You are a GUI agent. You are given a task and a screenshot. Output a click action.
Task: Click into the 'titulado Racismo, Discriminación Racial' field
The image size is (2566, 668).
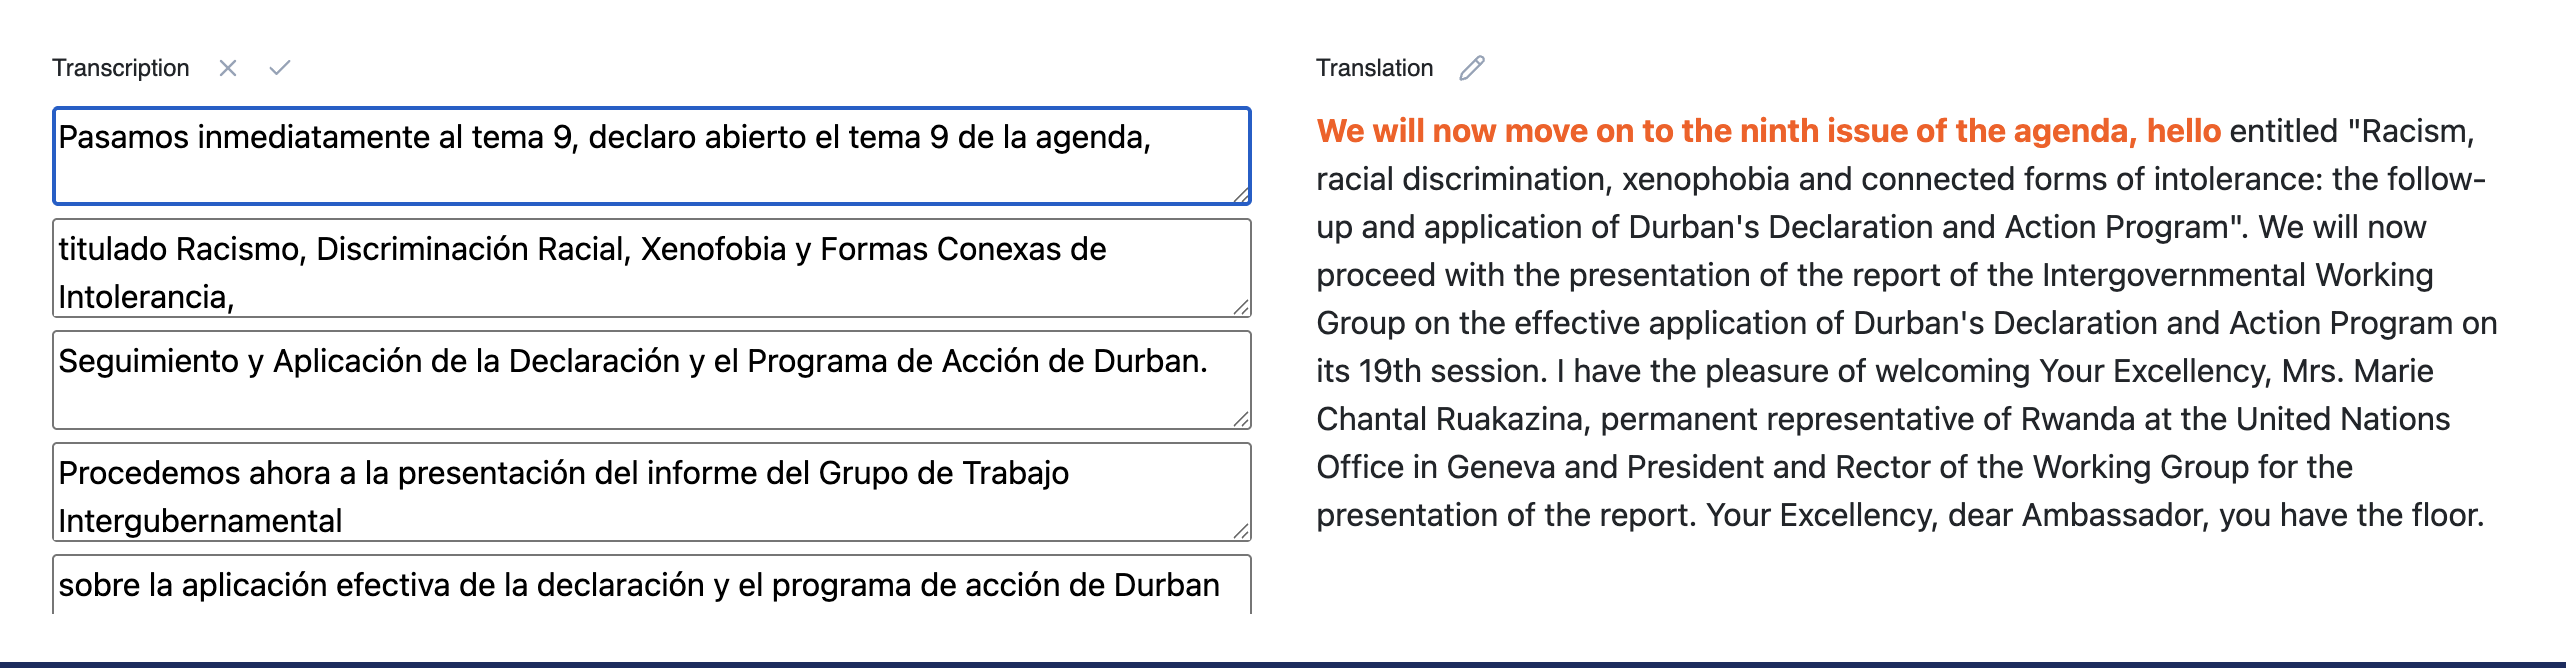650,268
